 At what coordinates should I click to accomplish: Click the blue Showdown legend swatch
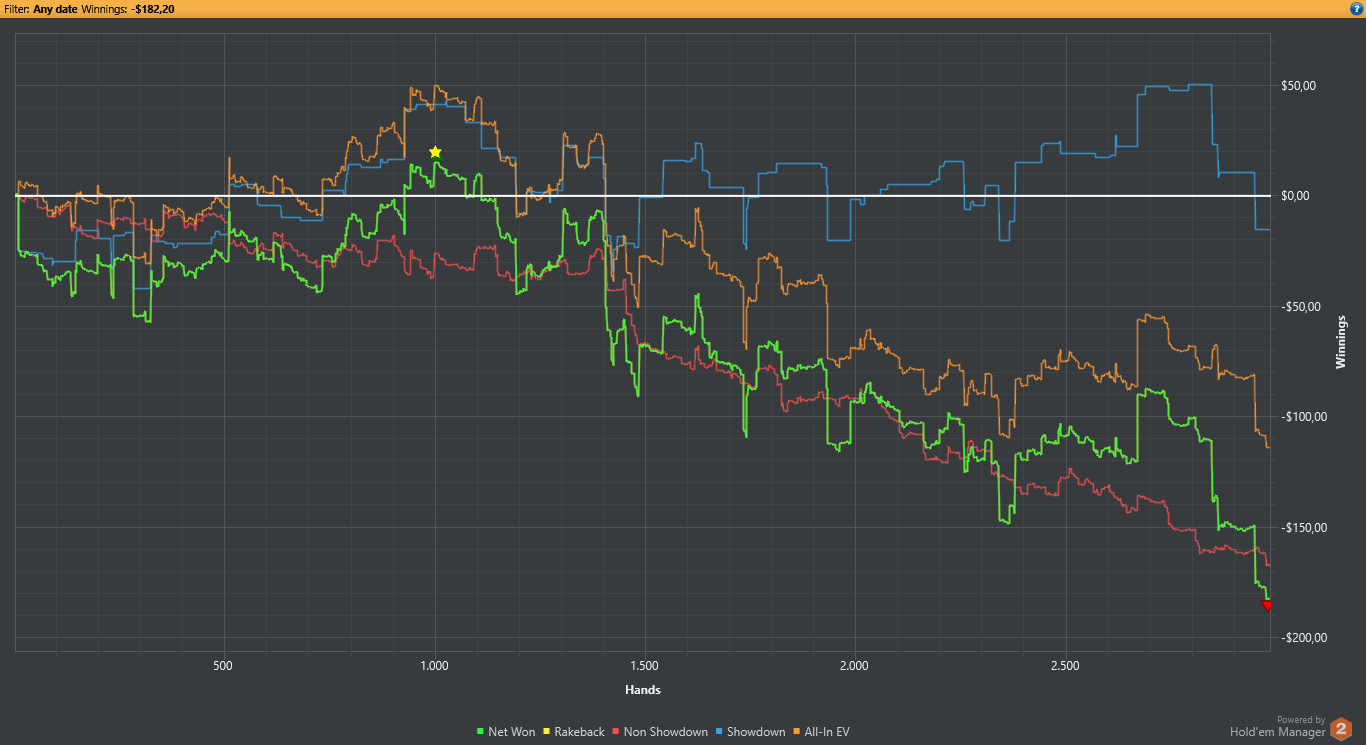point(719,732)
